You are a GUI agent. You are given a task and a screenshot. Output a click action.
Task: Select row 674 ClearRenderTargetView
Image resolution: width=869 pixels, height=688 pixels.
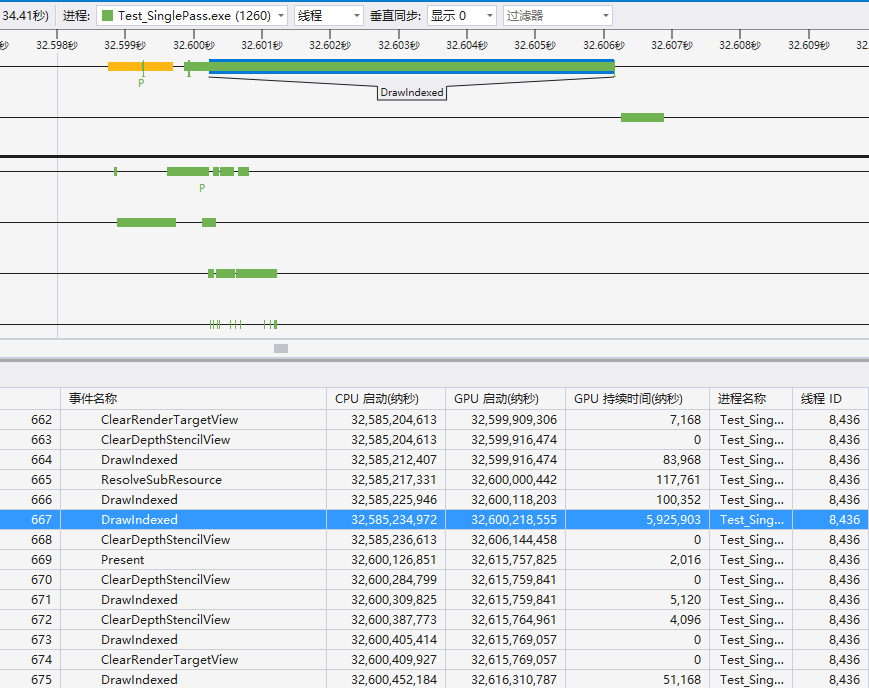(434, 659)
